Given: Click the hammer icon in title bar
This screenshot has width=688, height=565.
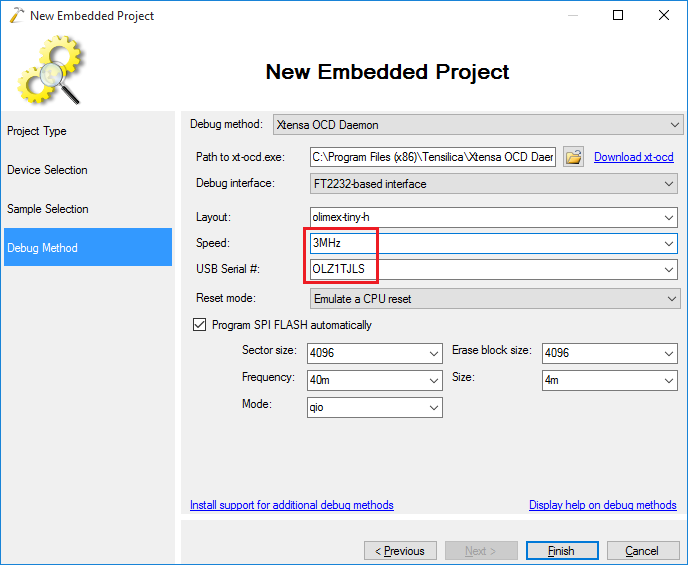Looking at the screenshot, I should (16, 15).
